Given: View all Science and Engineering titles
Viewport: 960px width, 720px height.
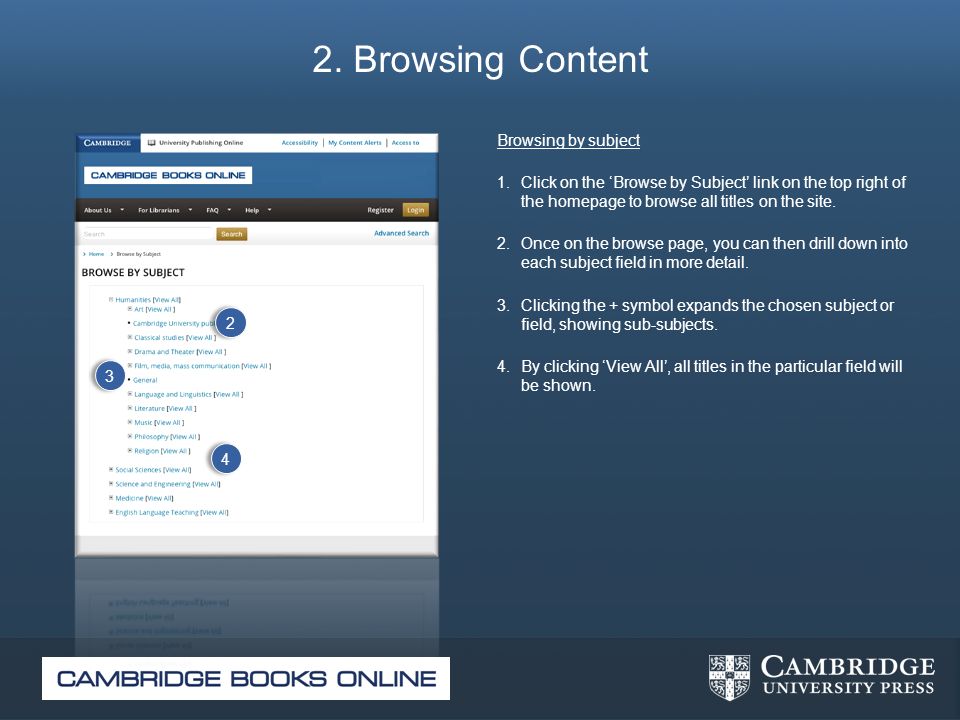Looking at the screenshot, I should click(x=206, y=484).
